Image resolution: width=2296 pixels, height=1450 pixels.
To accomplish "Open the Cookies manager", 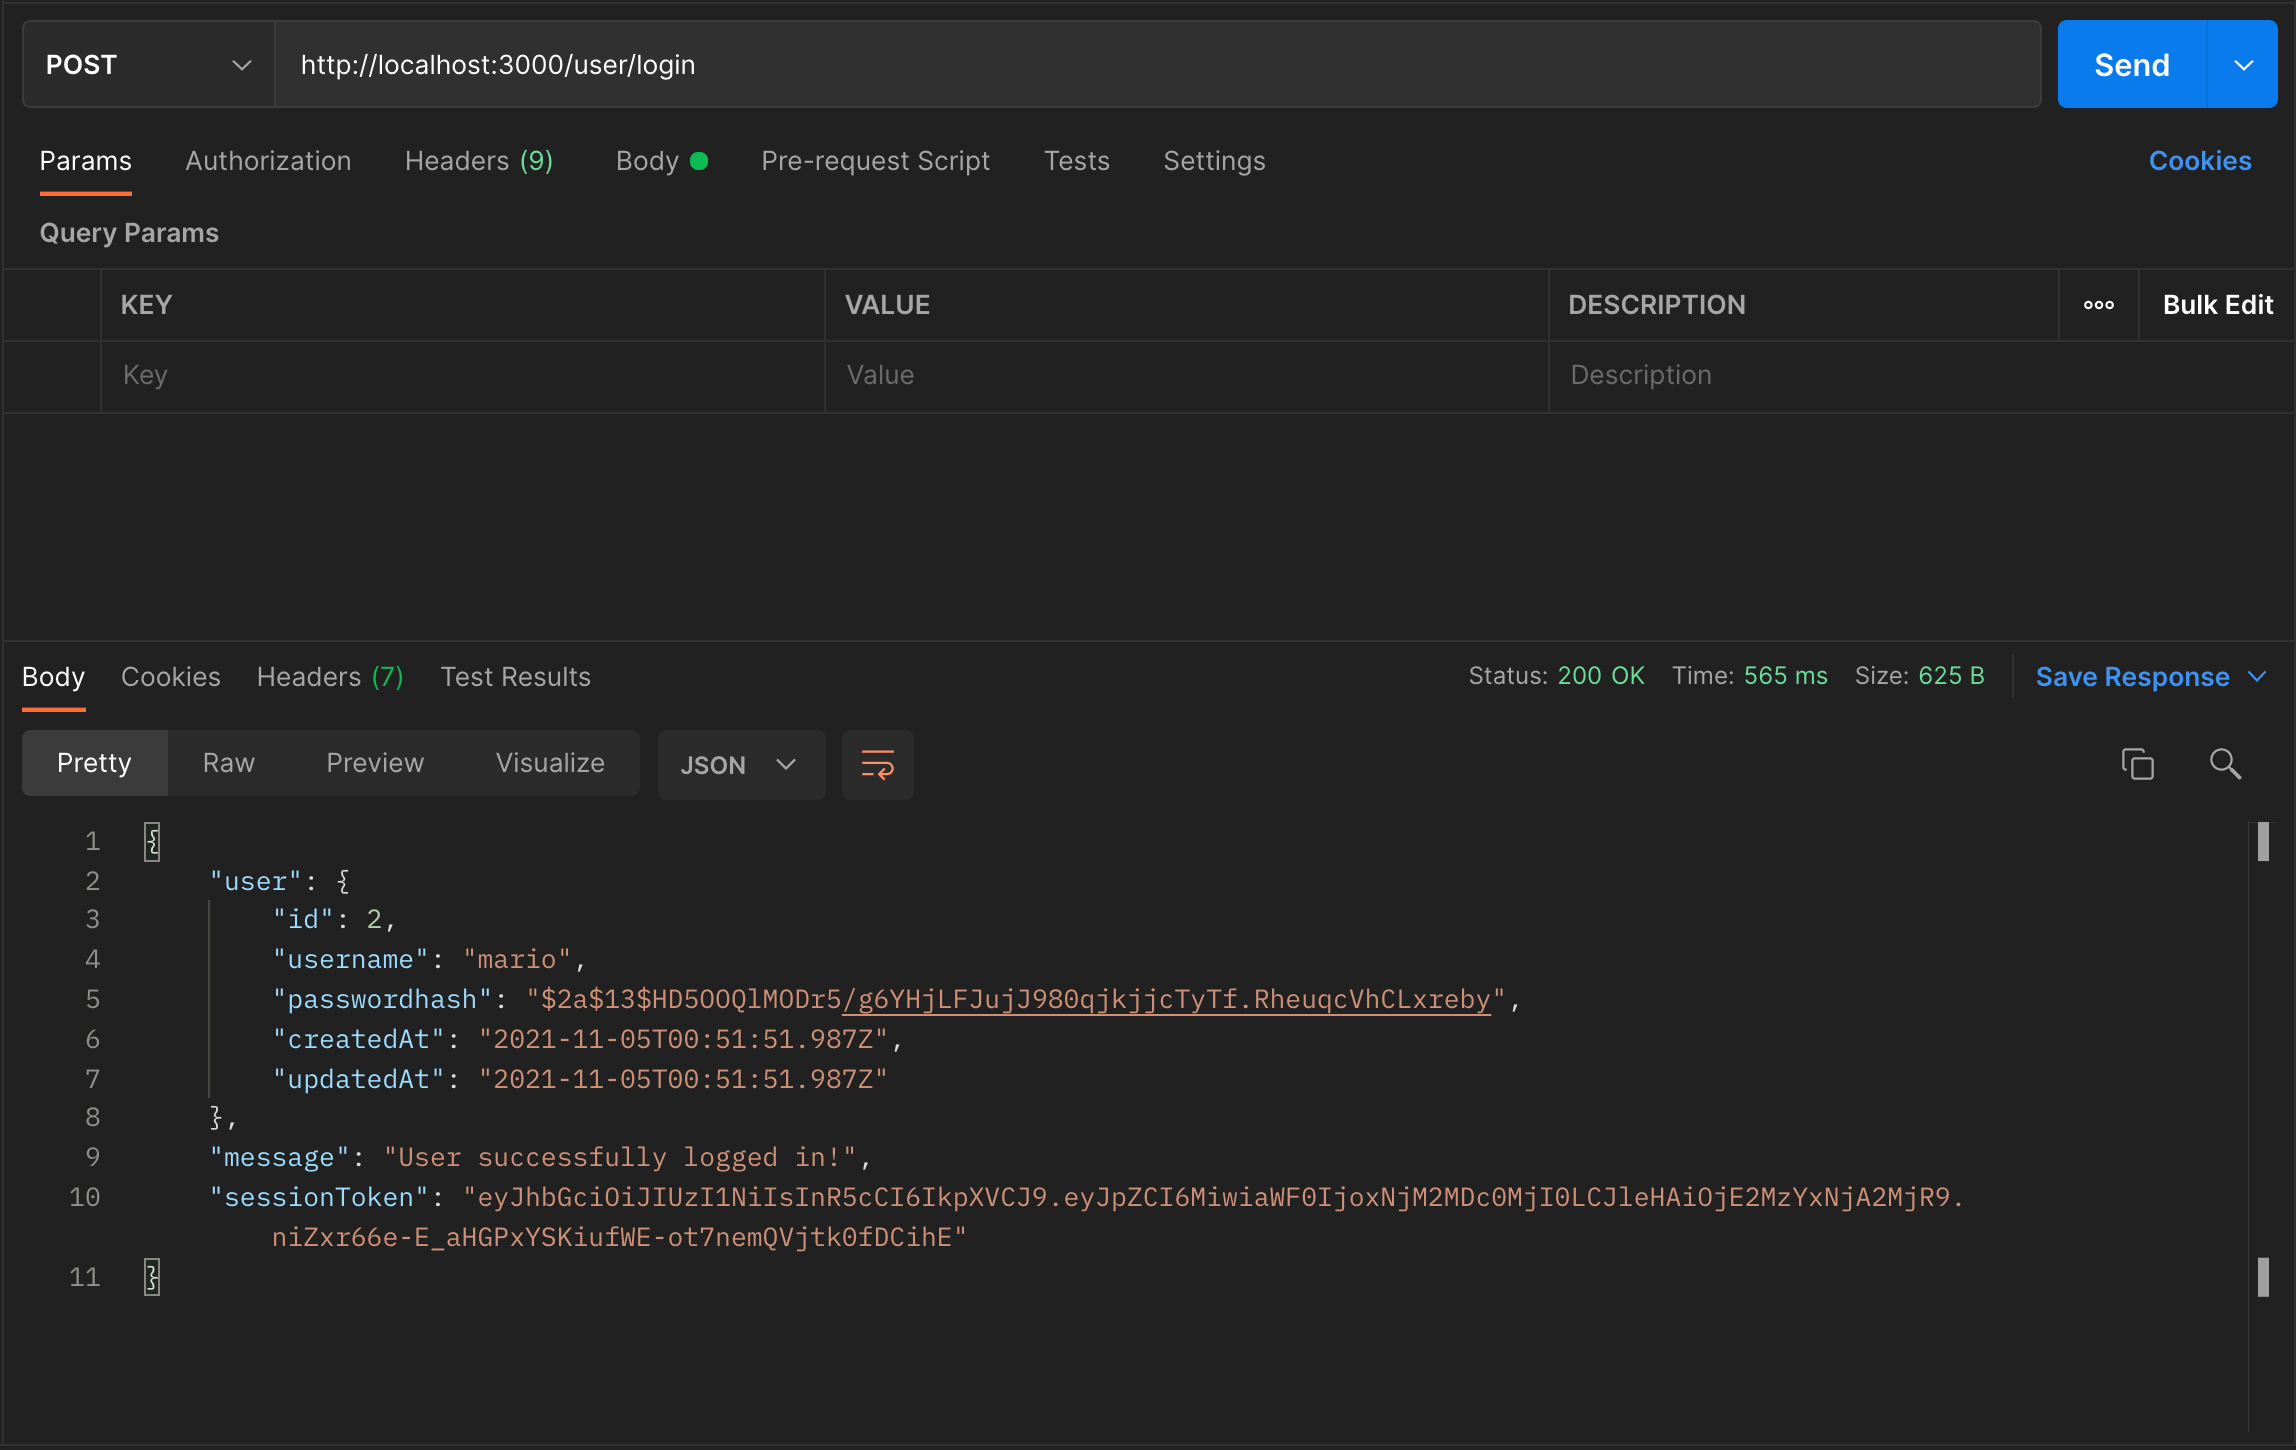I will click(x=2199, y=161).
